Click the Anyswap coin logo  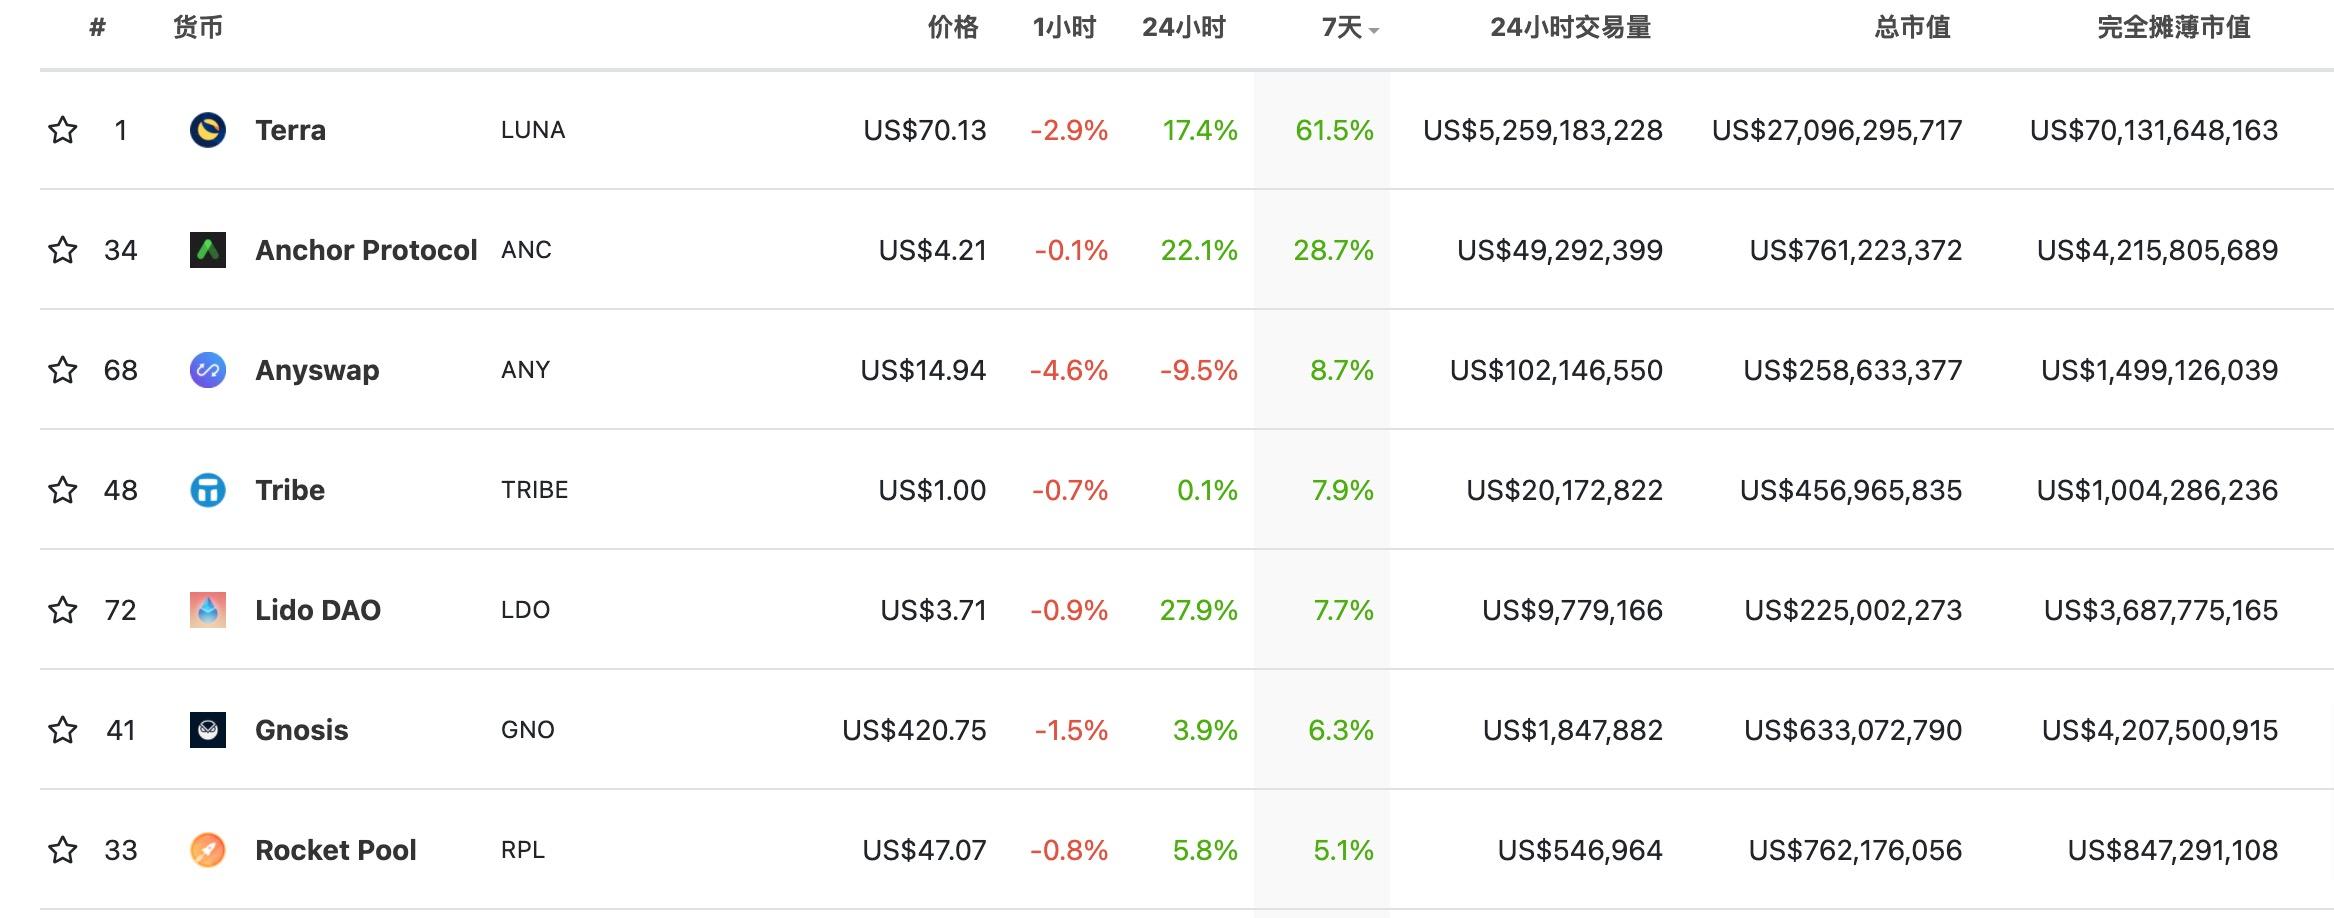point(208,370)
